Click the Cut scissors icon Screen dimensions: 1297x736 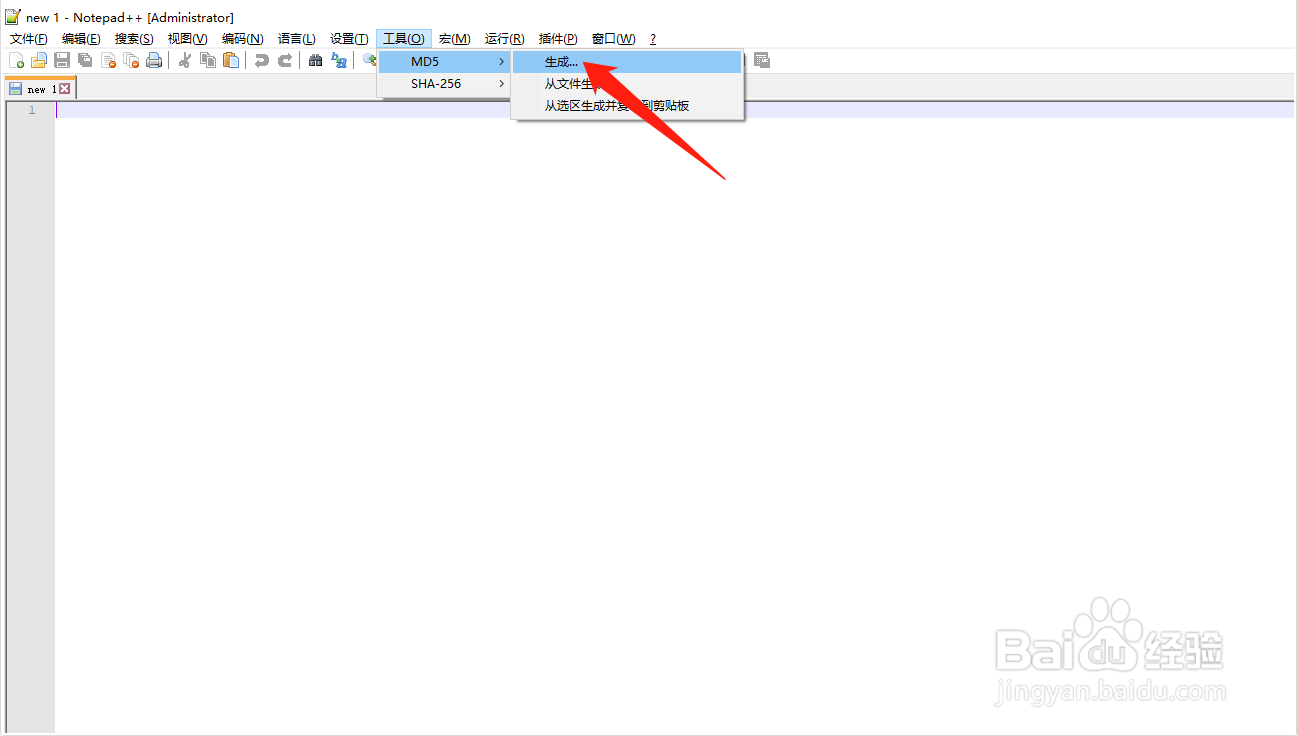pyautogui.click(x=185, y=61)
